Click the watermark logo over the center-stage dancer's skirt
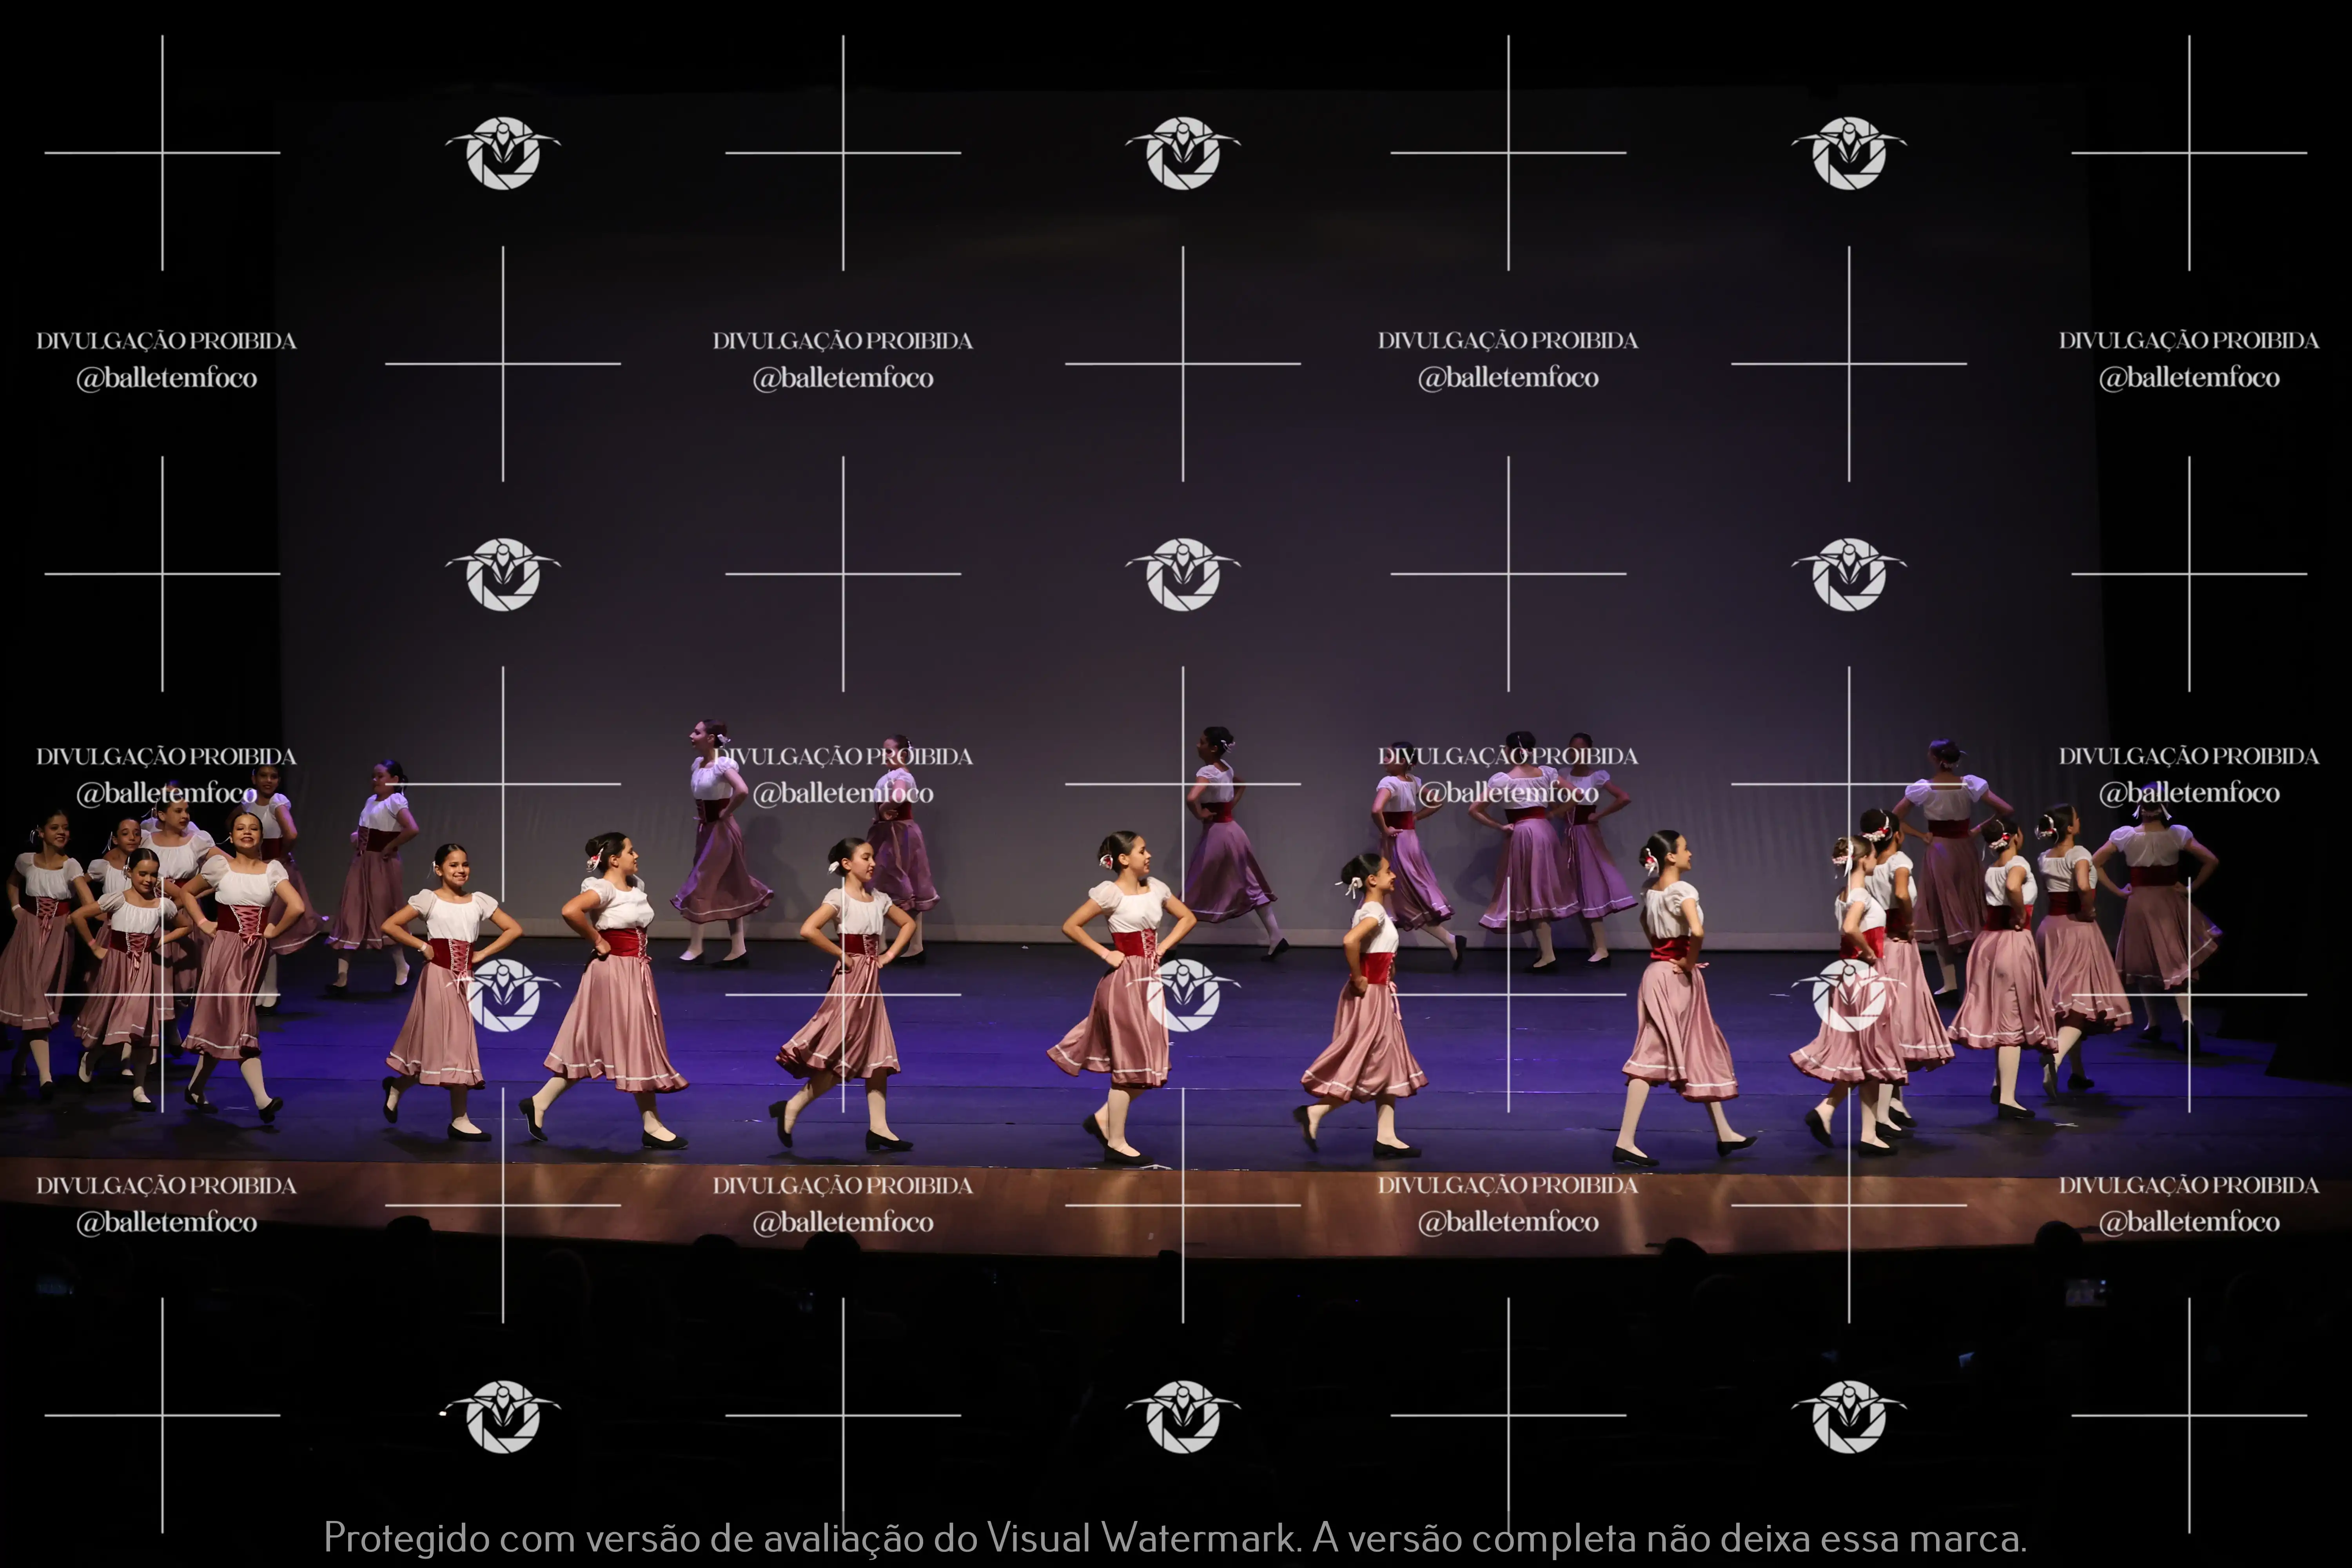Viewport: 2352px width, 1568px height. pos(1183,995)
